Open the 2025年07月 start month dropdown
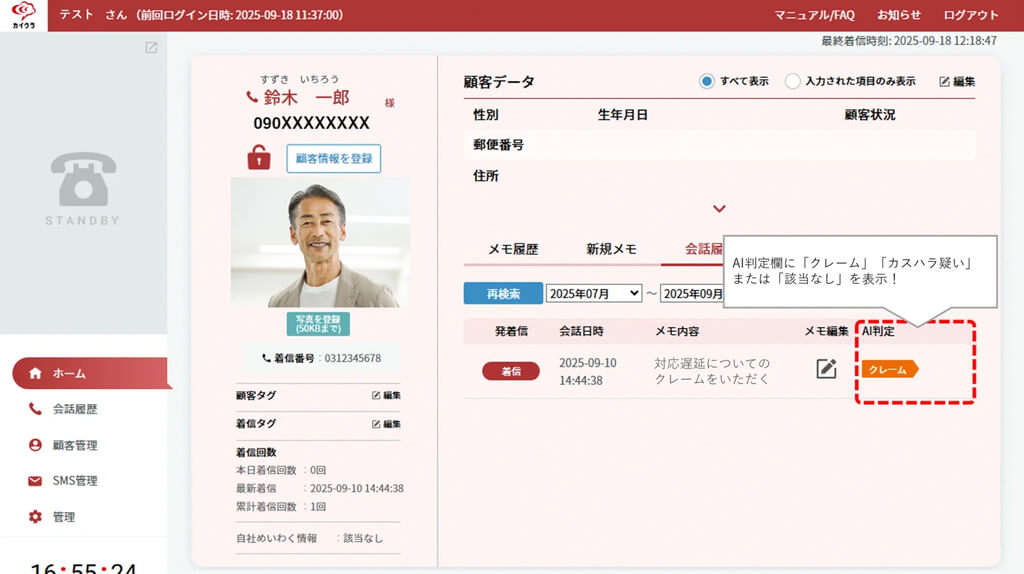The height and width of the screenshot is (574, 1024). pyautogui.click(x=594, y=293)
